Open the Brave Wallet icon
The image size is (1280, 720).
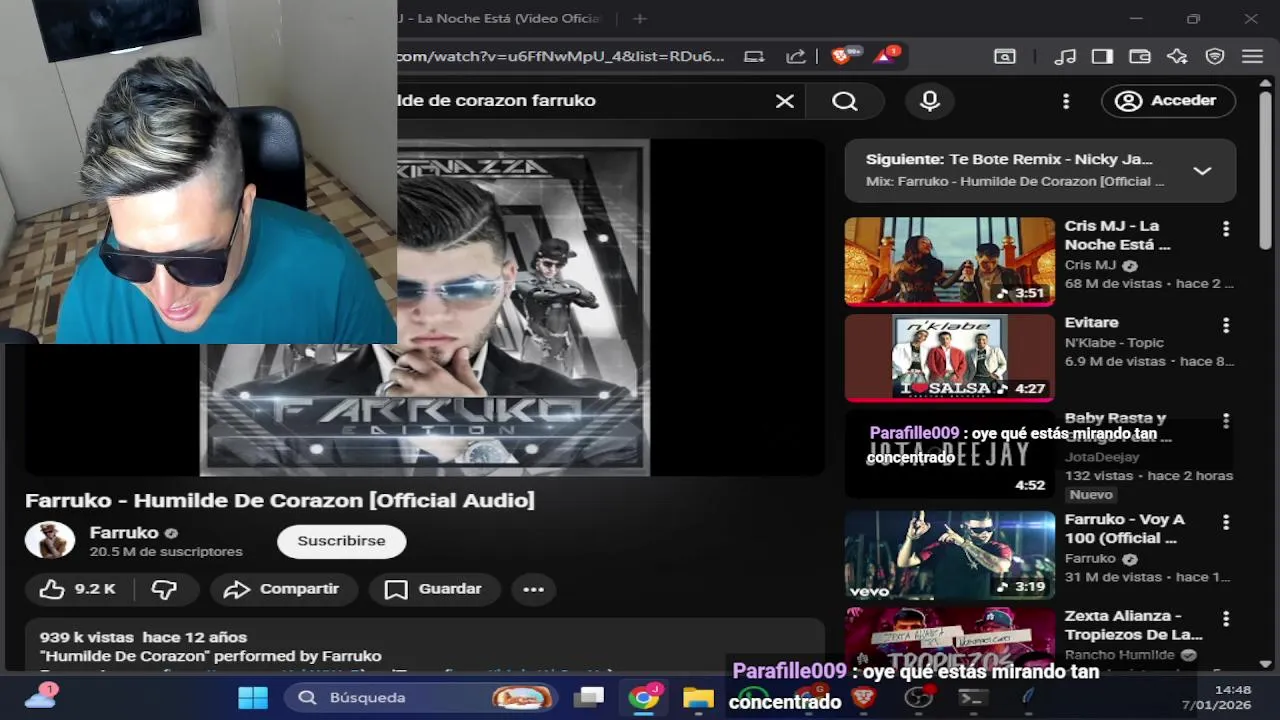1140,57
